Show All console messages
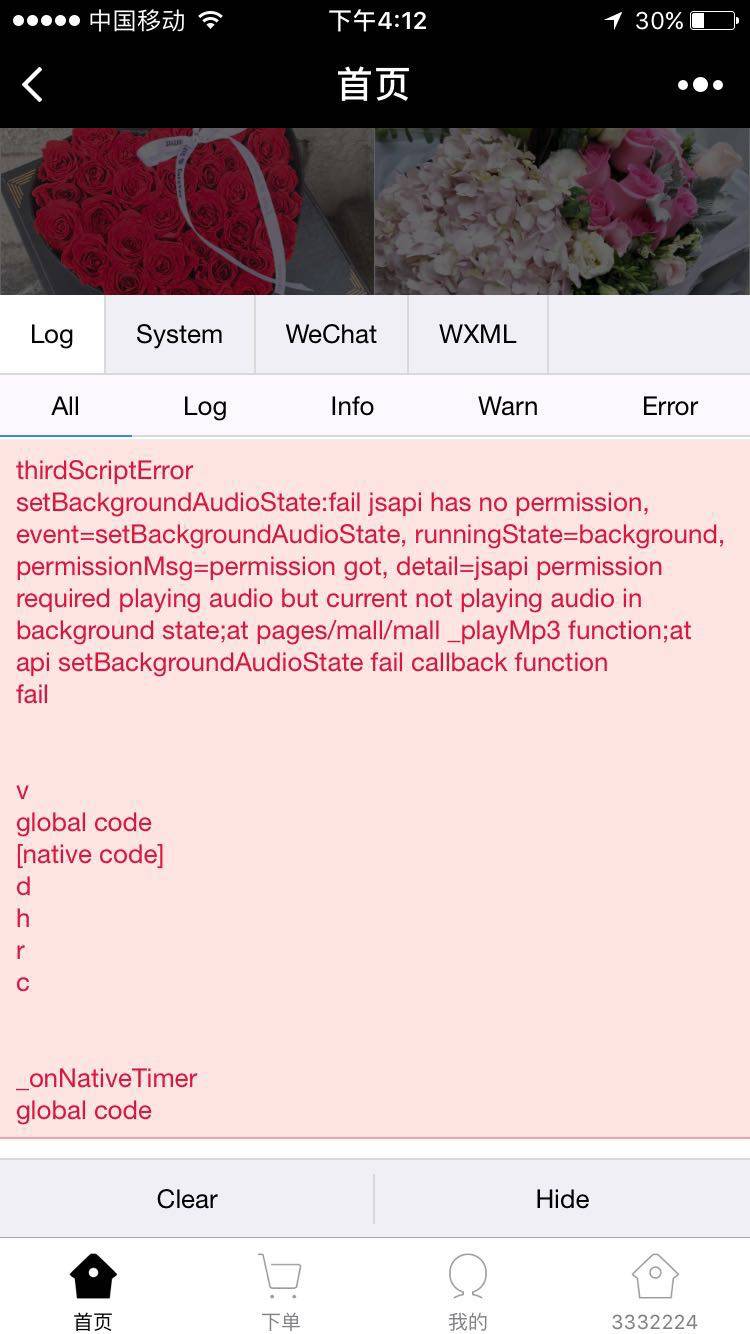The height and width of the screenshot is (1334, 750). 65,406
